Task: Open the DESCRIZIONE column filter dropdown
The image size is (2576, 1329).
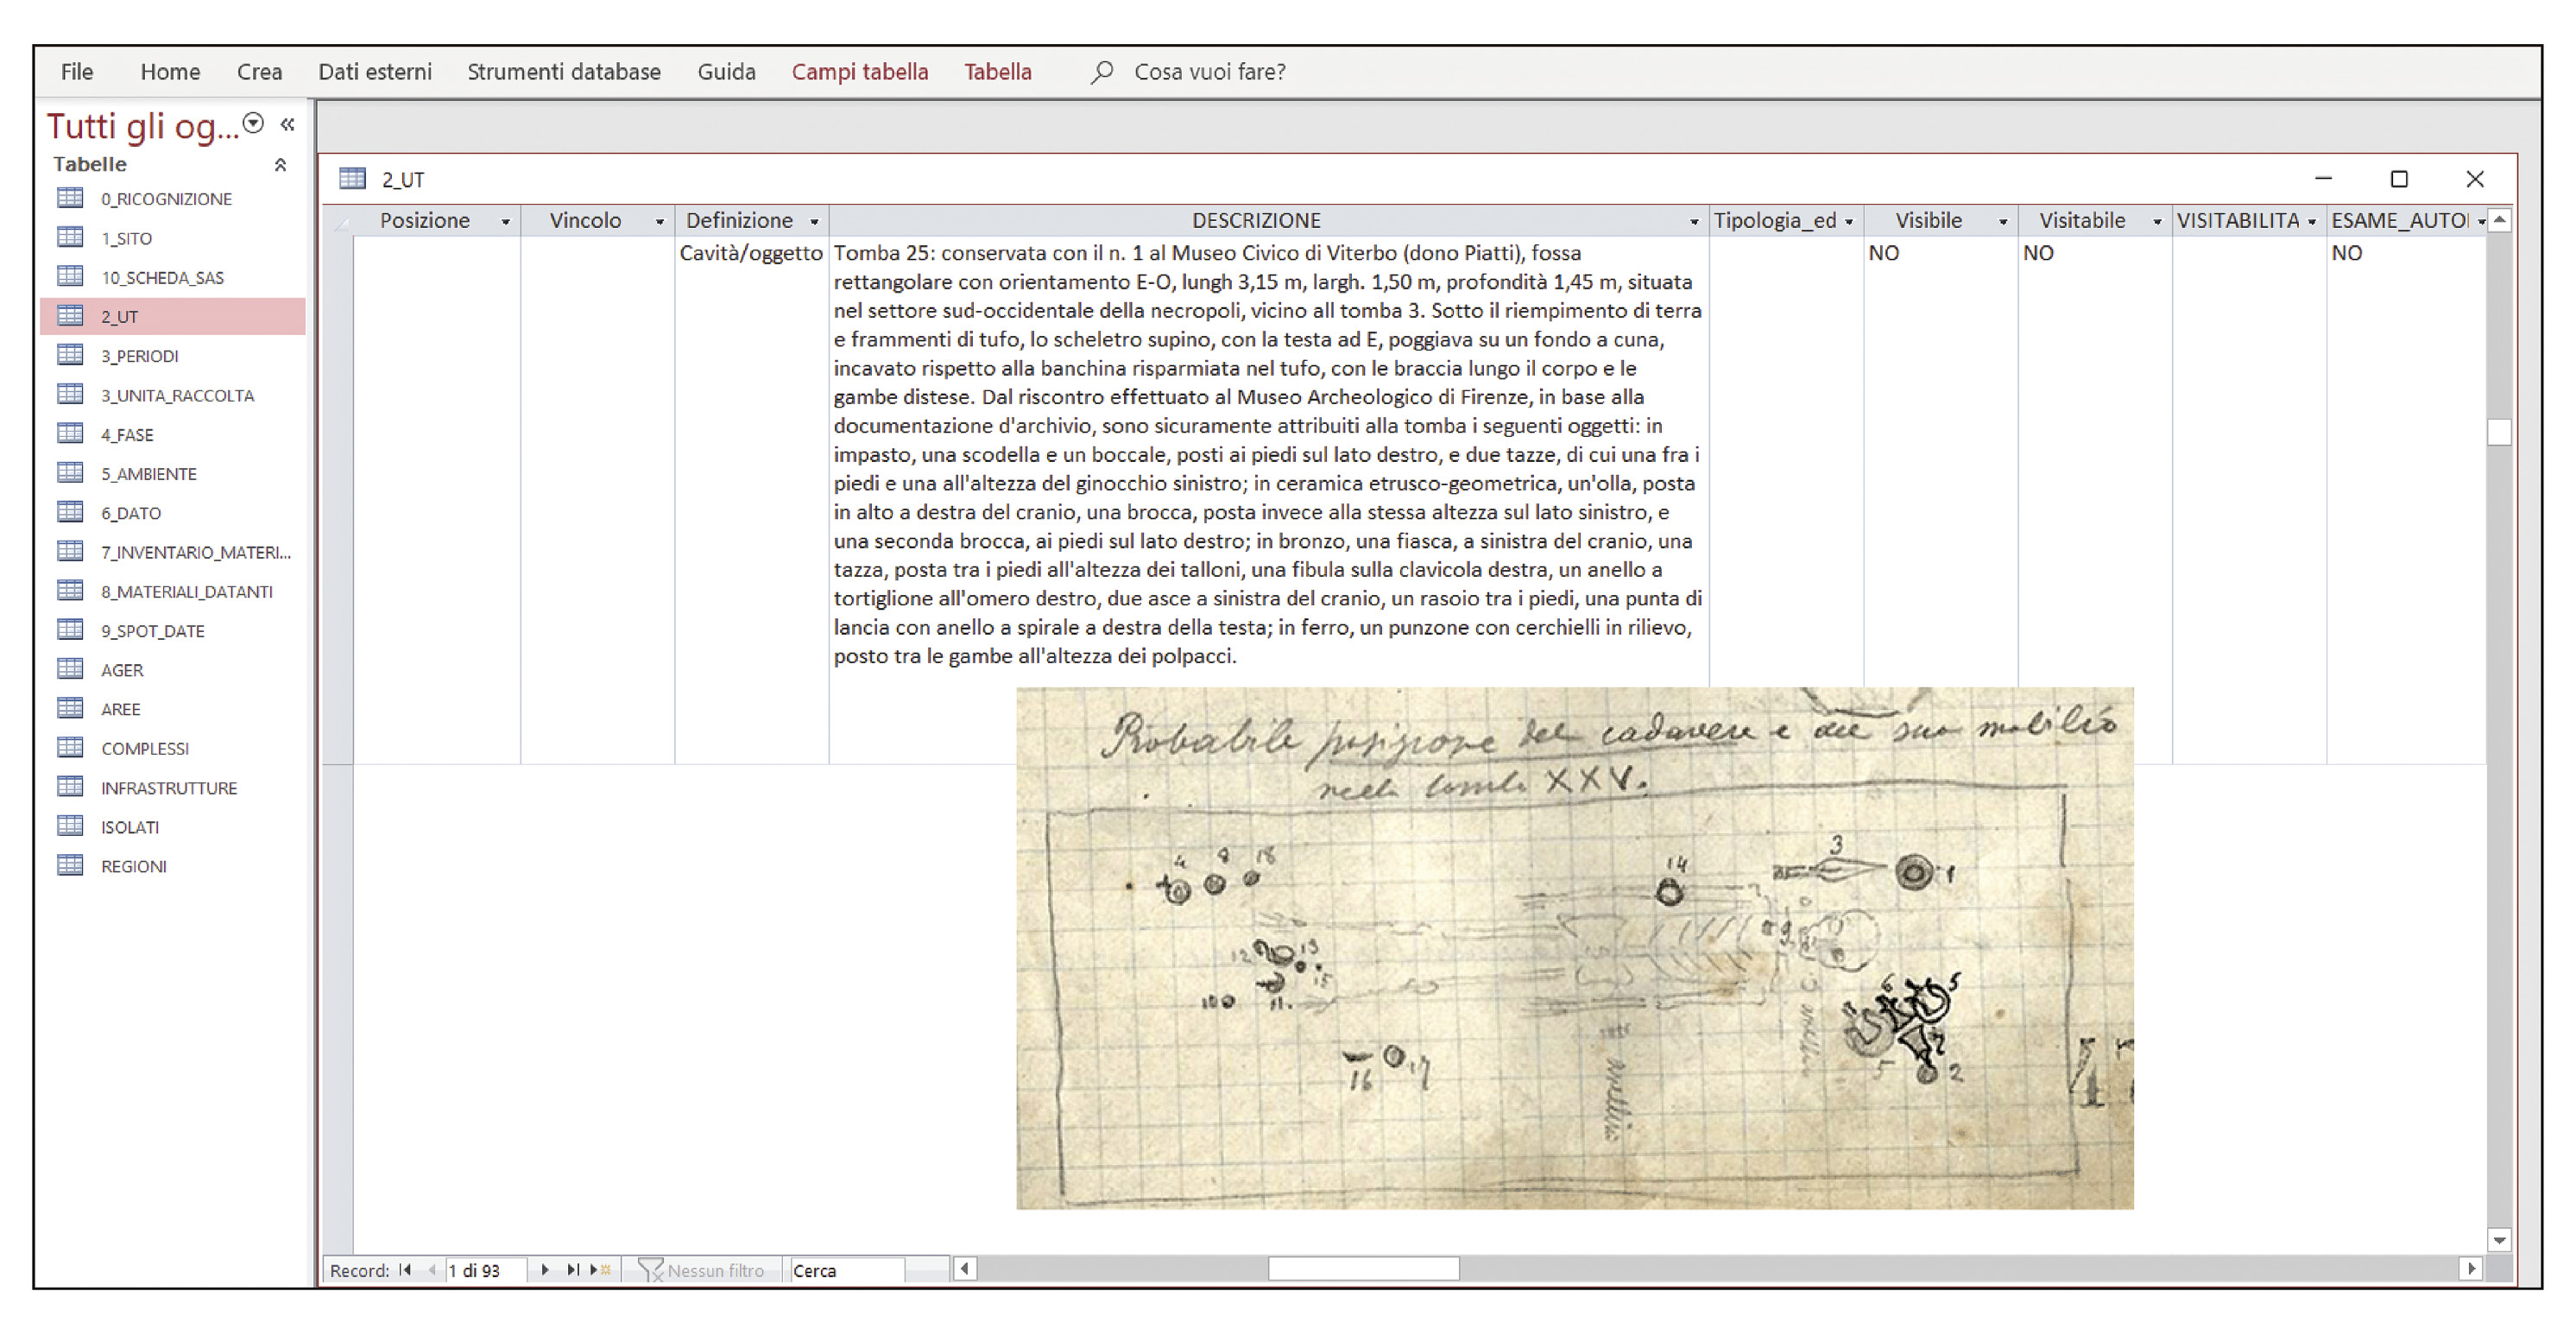Action: 1693,222
